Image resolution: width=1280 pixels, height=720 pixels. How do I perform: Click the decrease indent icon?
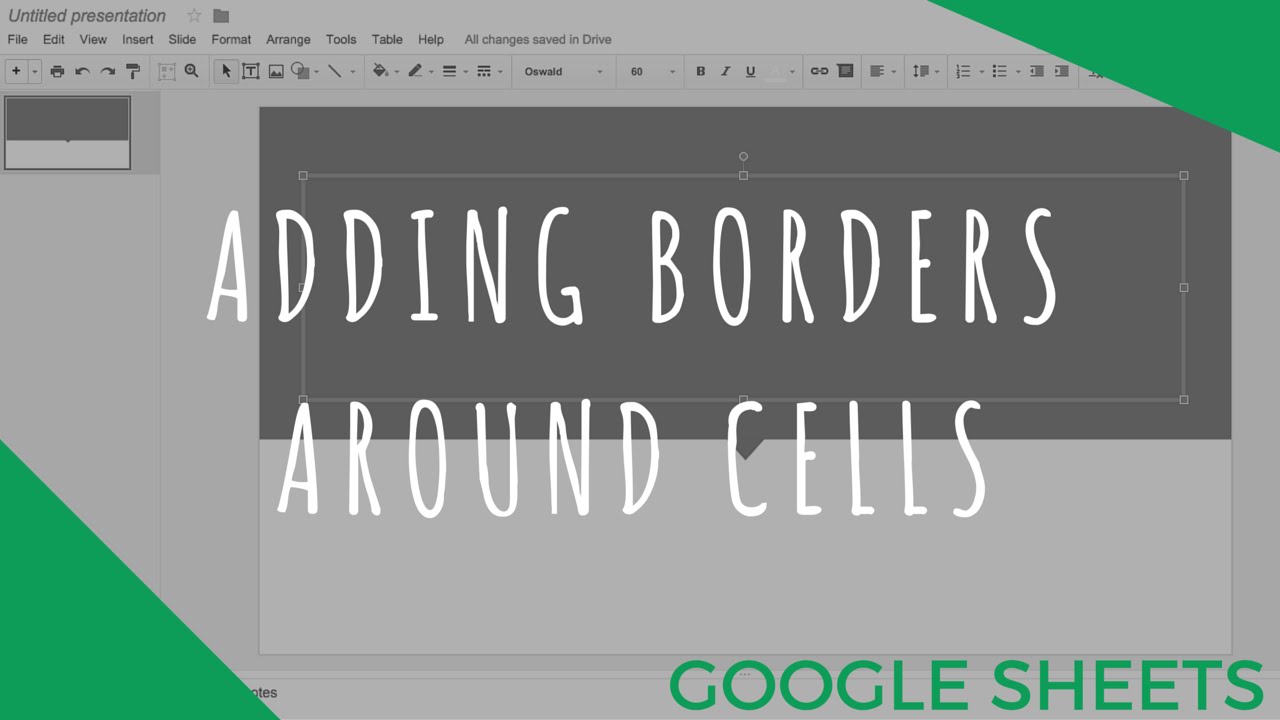click(x=1037, y=71)
